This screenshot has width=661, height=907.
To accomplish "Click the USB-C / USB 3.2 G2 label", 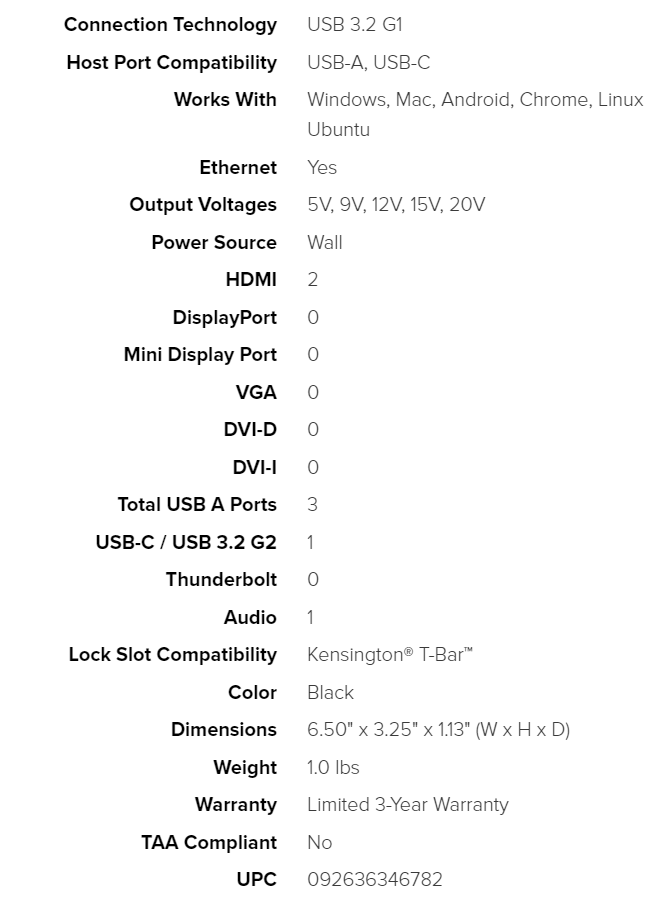I will pos(186,543).
